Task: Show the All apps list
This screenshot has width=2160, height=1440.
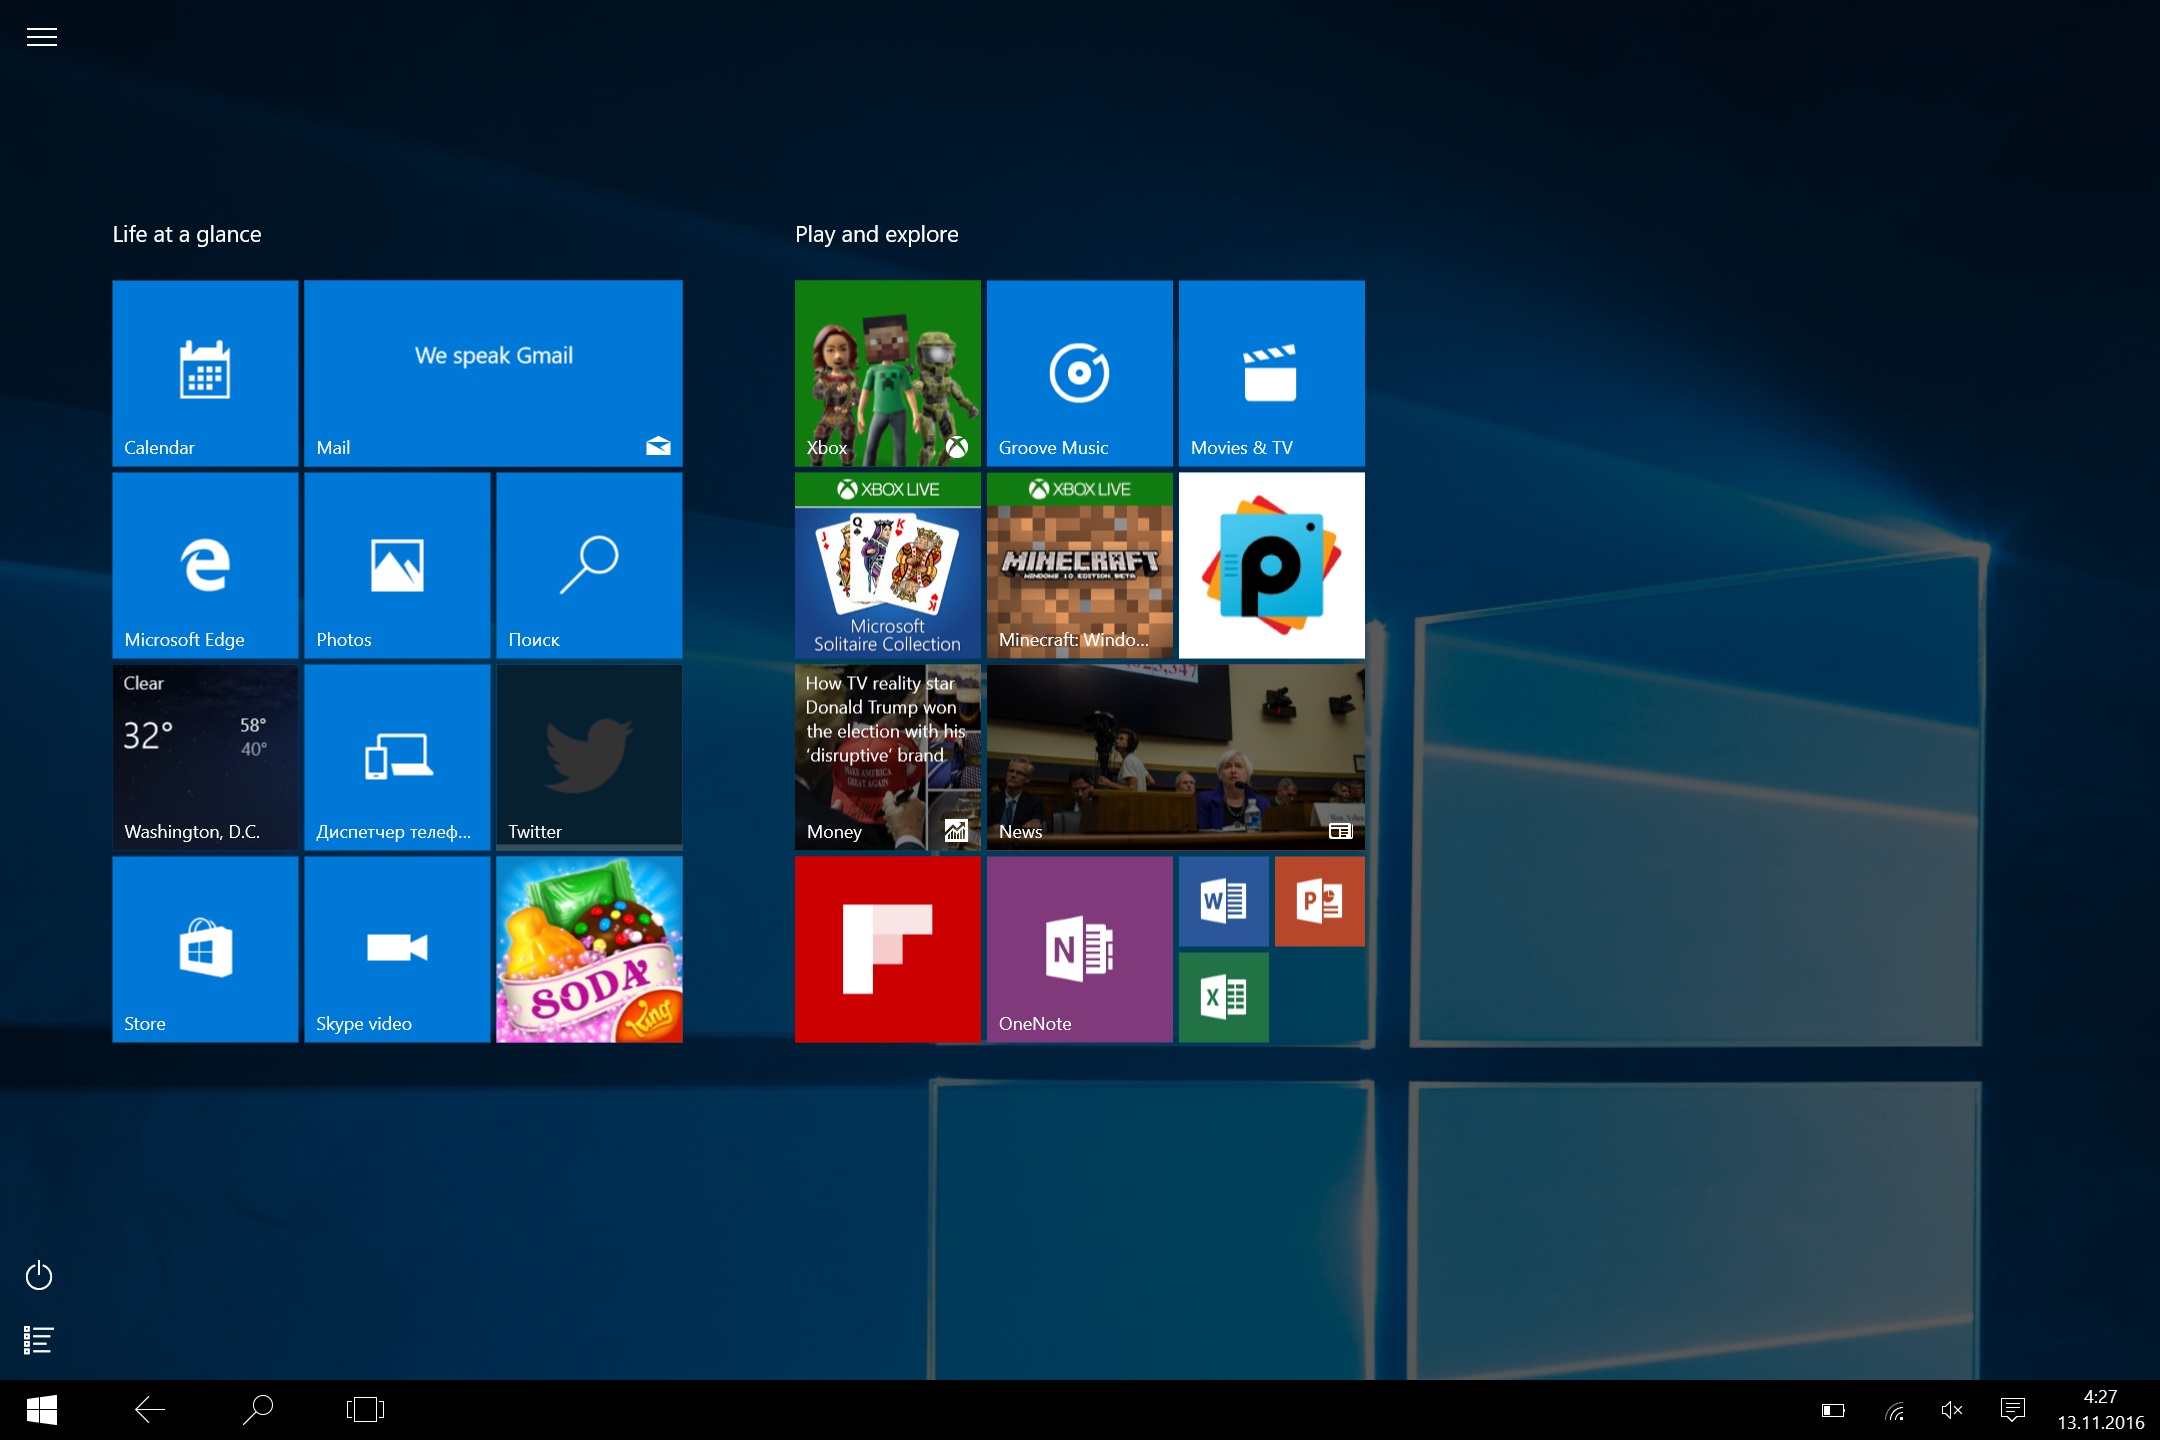Action: [39, 1339]
